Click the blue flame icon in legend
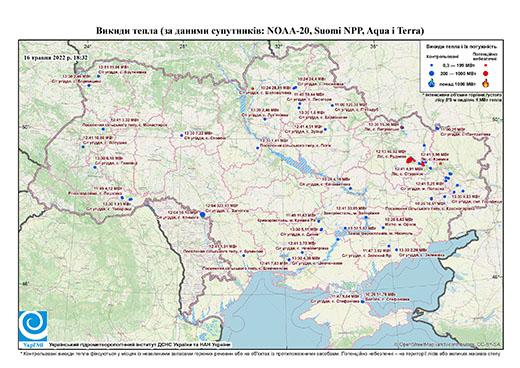Image resolution: width=520 pixels, height=368 pixels. coord(431,83)
